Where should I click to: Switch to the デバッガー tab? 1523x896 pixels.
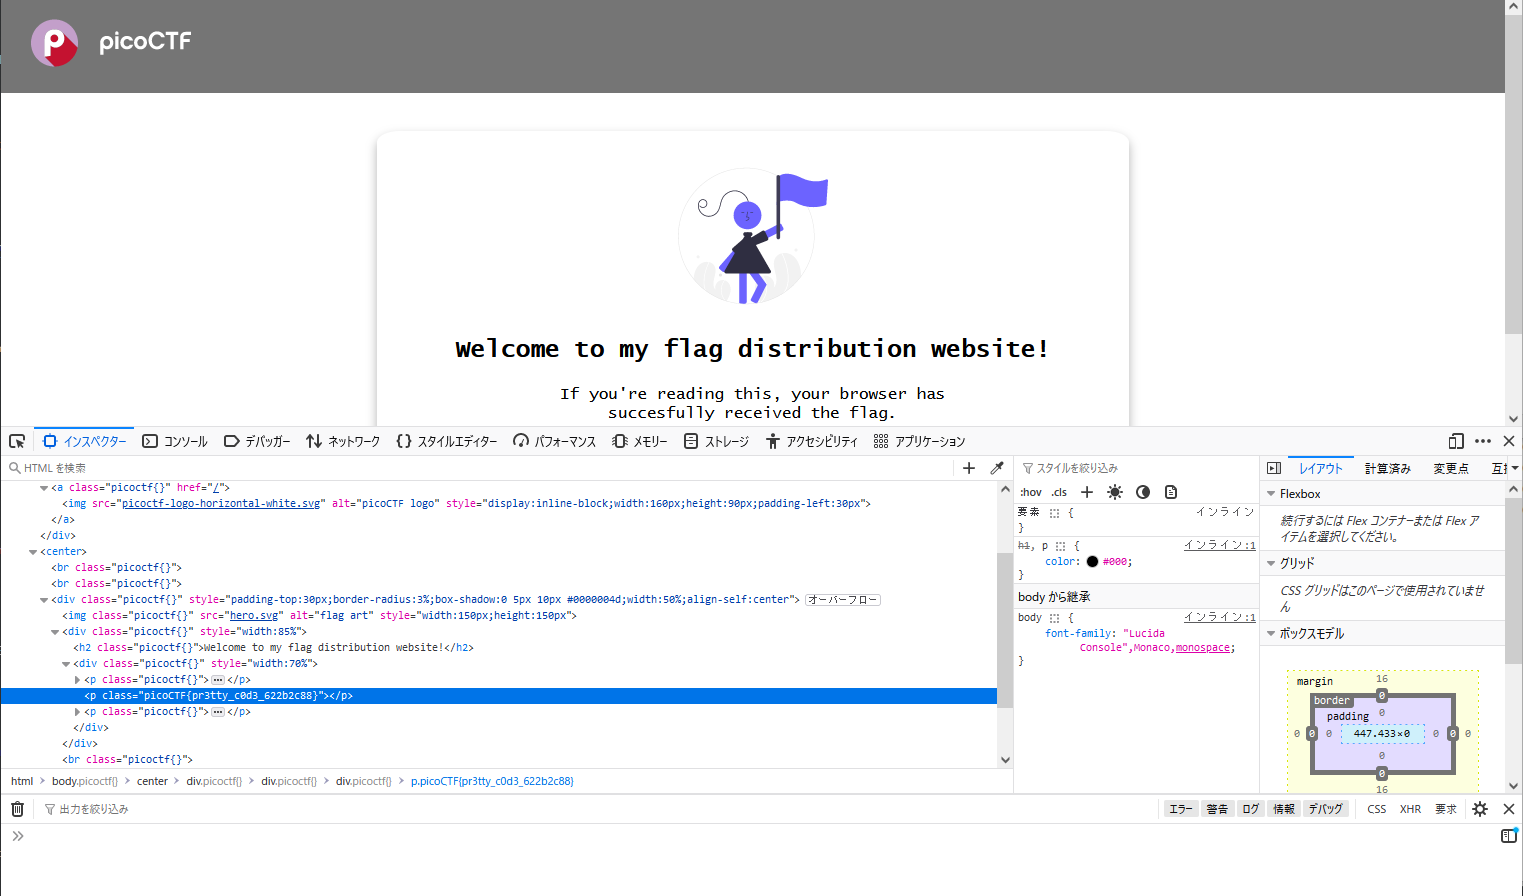[257, 441]
